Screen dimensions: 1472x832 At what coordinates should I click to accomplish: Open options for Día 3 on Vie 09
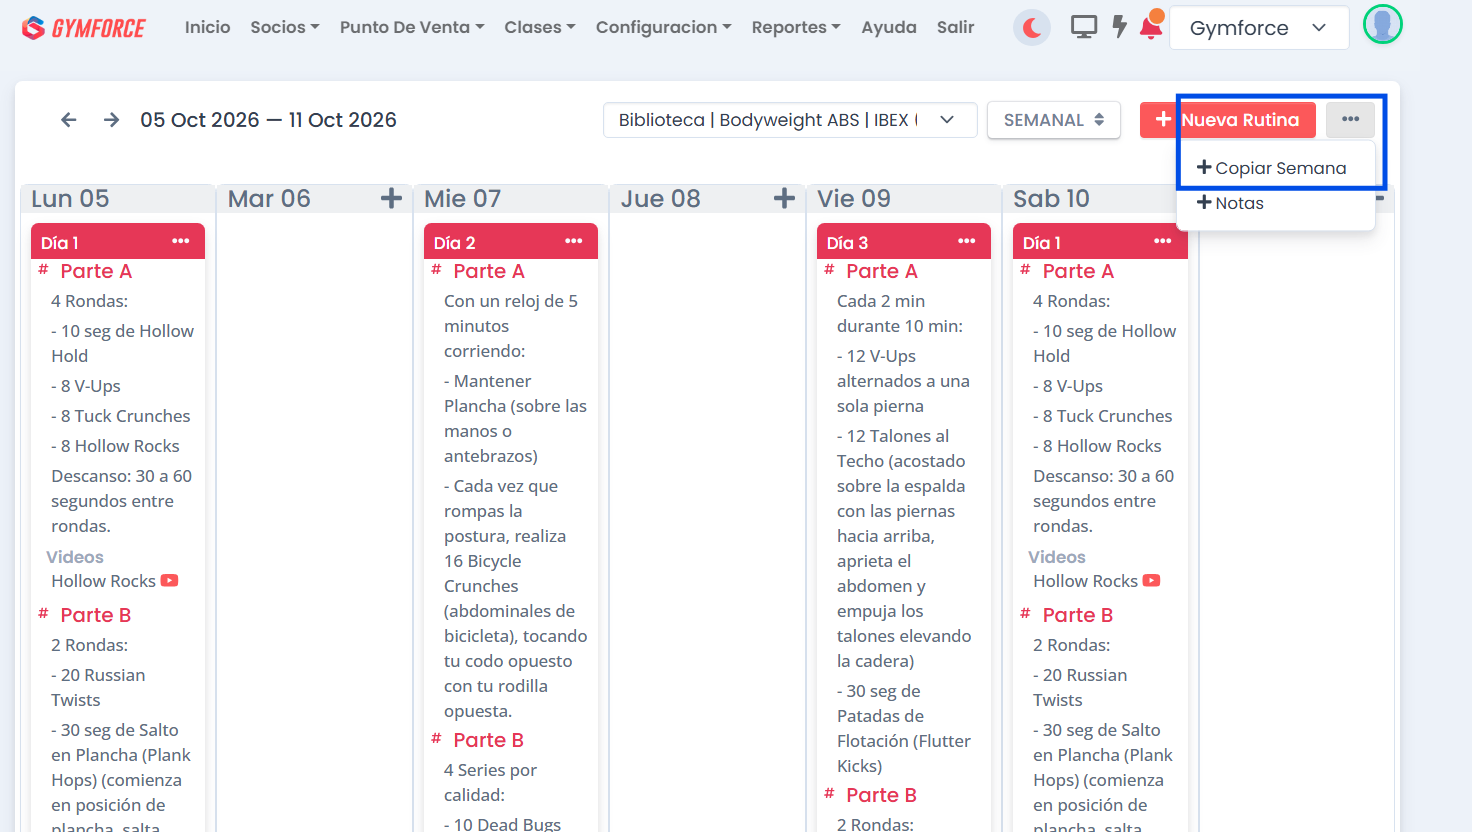pyautogui.click(x=966, y=241)
